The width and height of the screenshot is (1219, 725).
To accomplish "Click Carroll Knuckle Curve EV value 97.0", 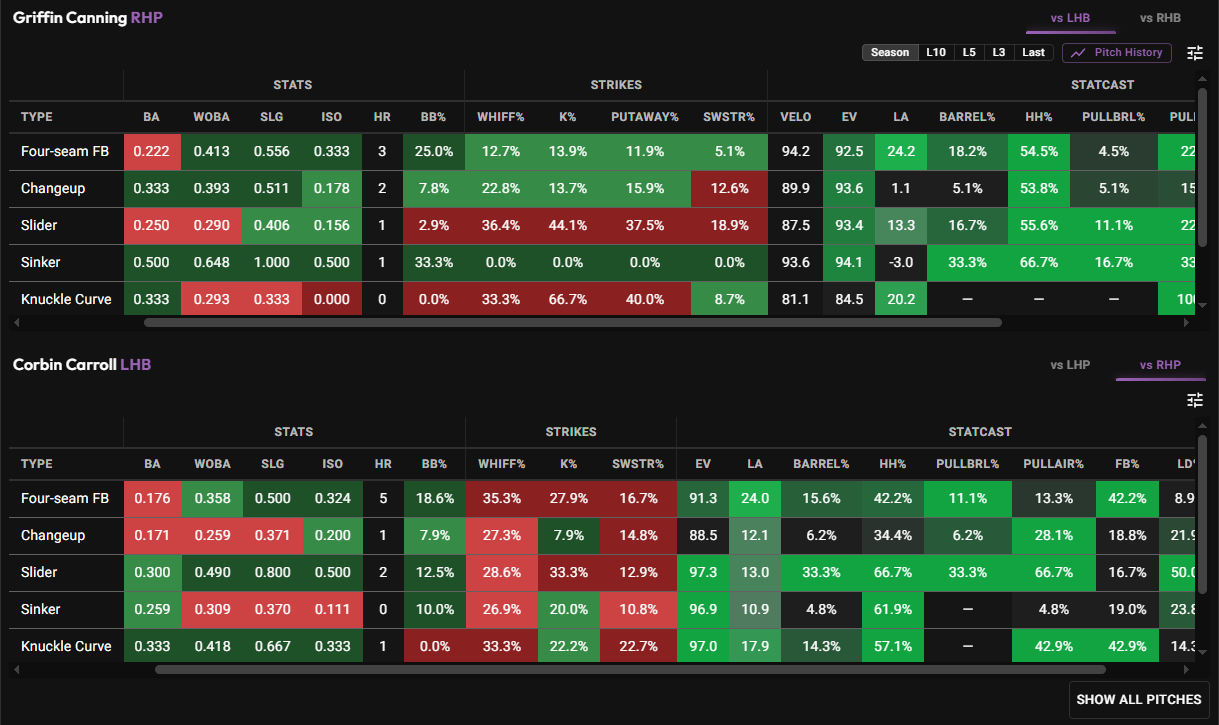I will (x=704, y=646).
